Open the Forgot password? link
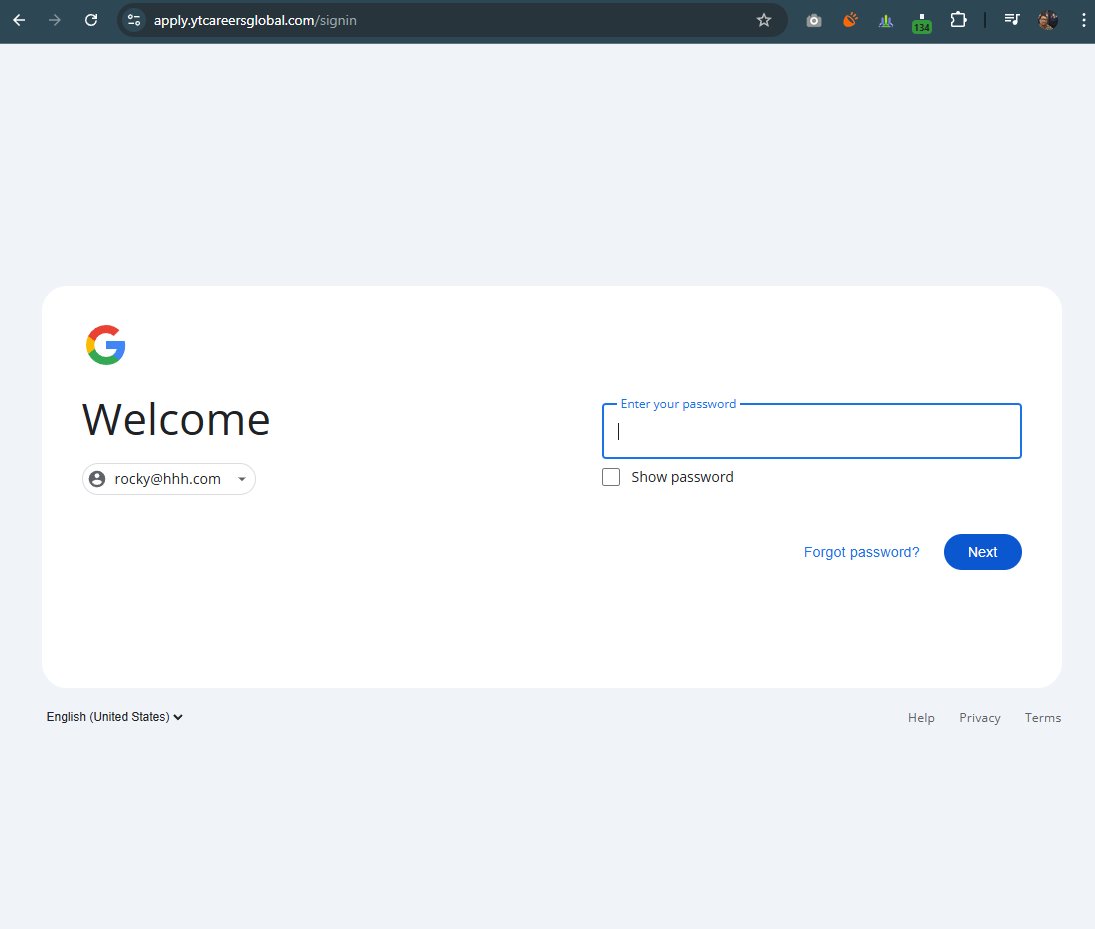This screenshot has width=1095, height=929. 862,553
